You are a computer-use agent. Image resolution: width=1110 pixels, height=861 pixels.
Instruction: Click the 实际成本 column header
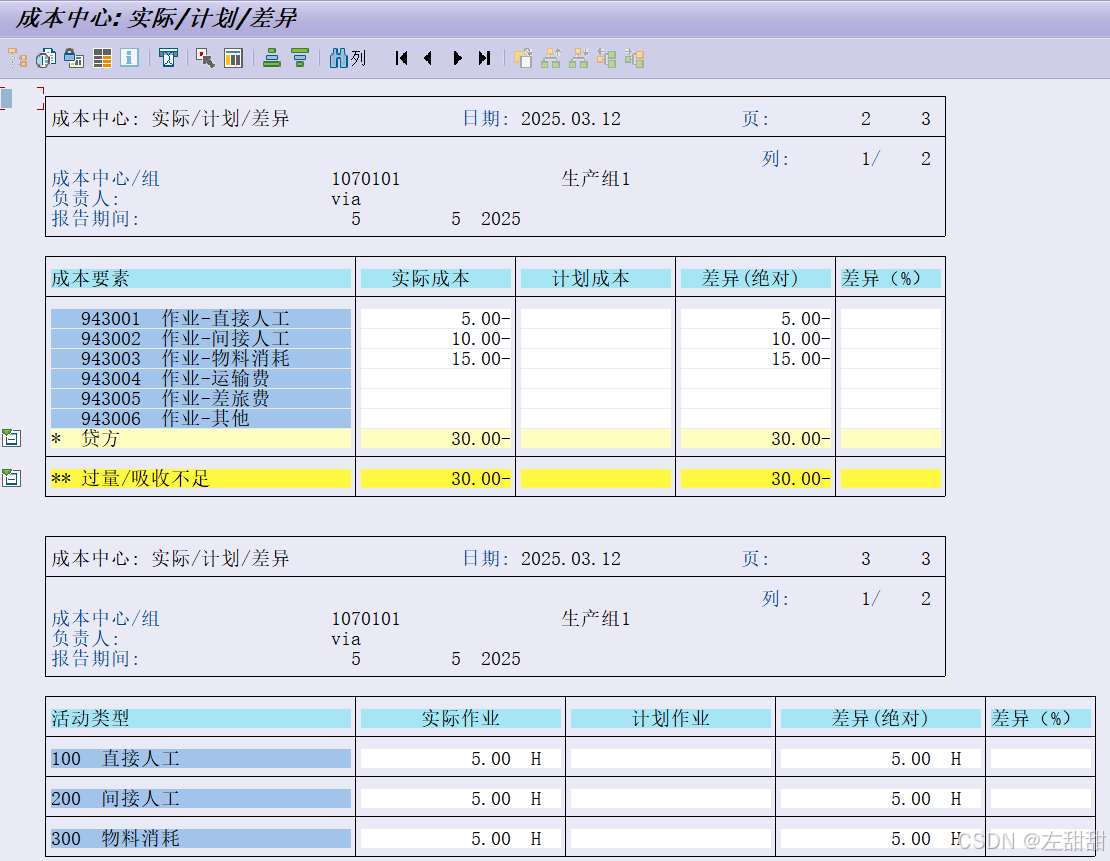click(x=436, y=278)
